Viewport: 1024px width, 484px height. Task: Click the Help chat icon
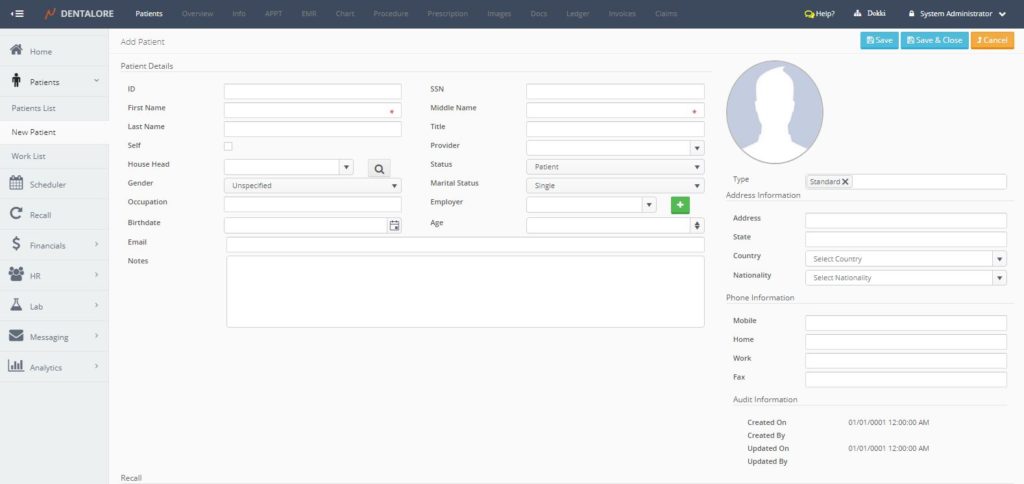[810, 14]
